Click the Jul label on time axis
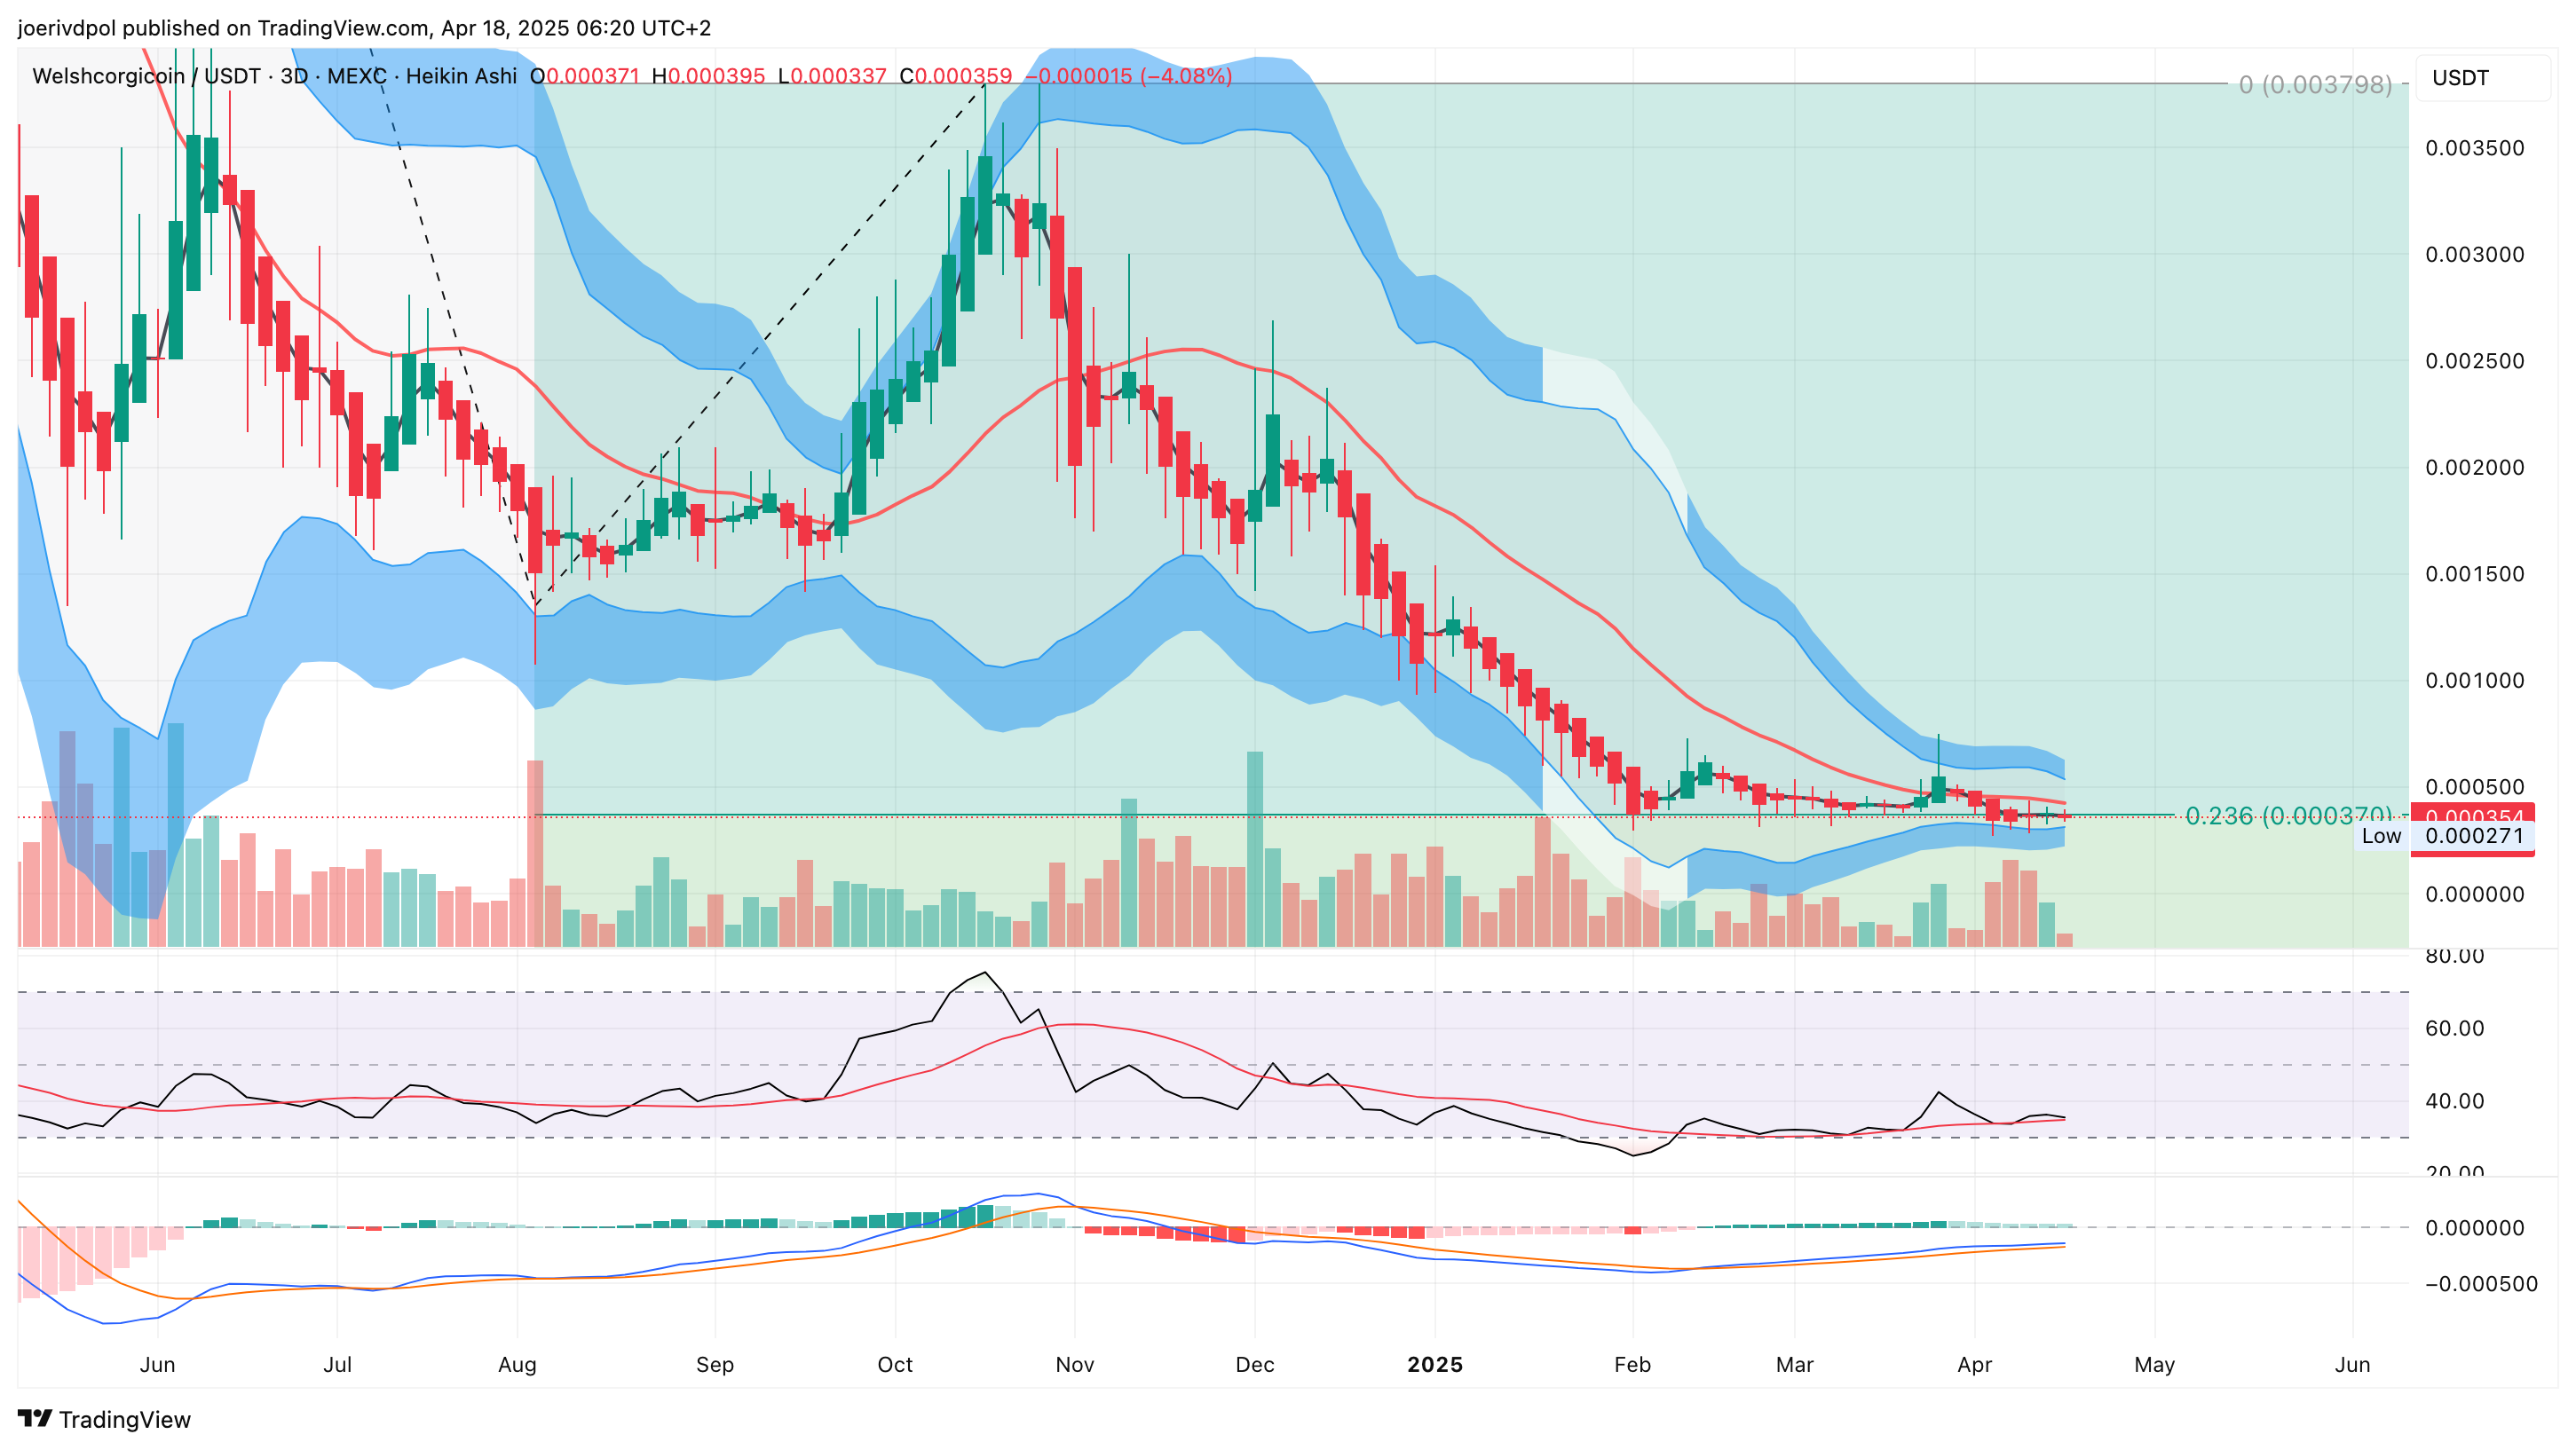The image size is (2576, 1450). [x=337, y=1365]
